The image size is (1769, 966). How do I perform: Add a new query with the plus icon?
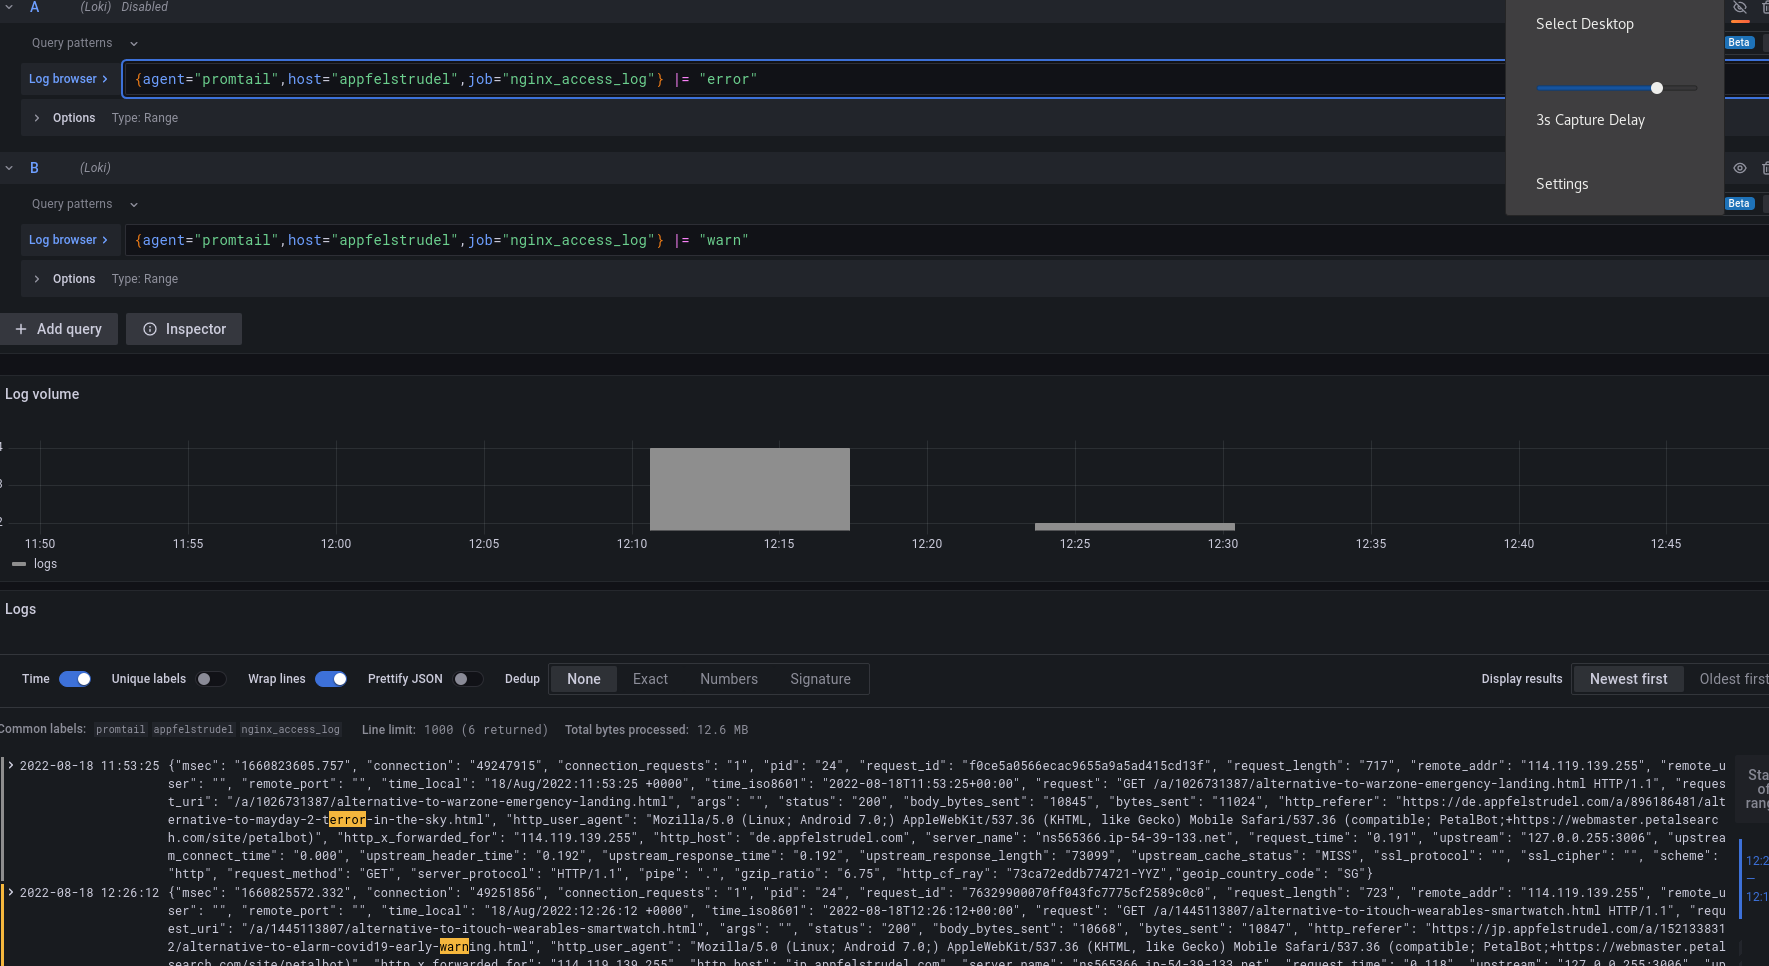[59, 328]
